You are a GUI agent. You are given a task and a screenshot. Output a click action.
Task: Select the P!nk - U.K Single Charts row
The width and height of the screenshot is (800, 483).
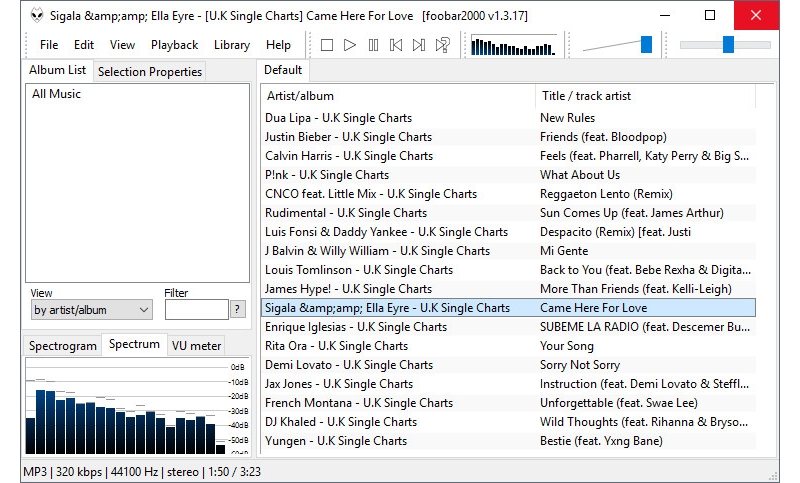point(509,175)
